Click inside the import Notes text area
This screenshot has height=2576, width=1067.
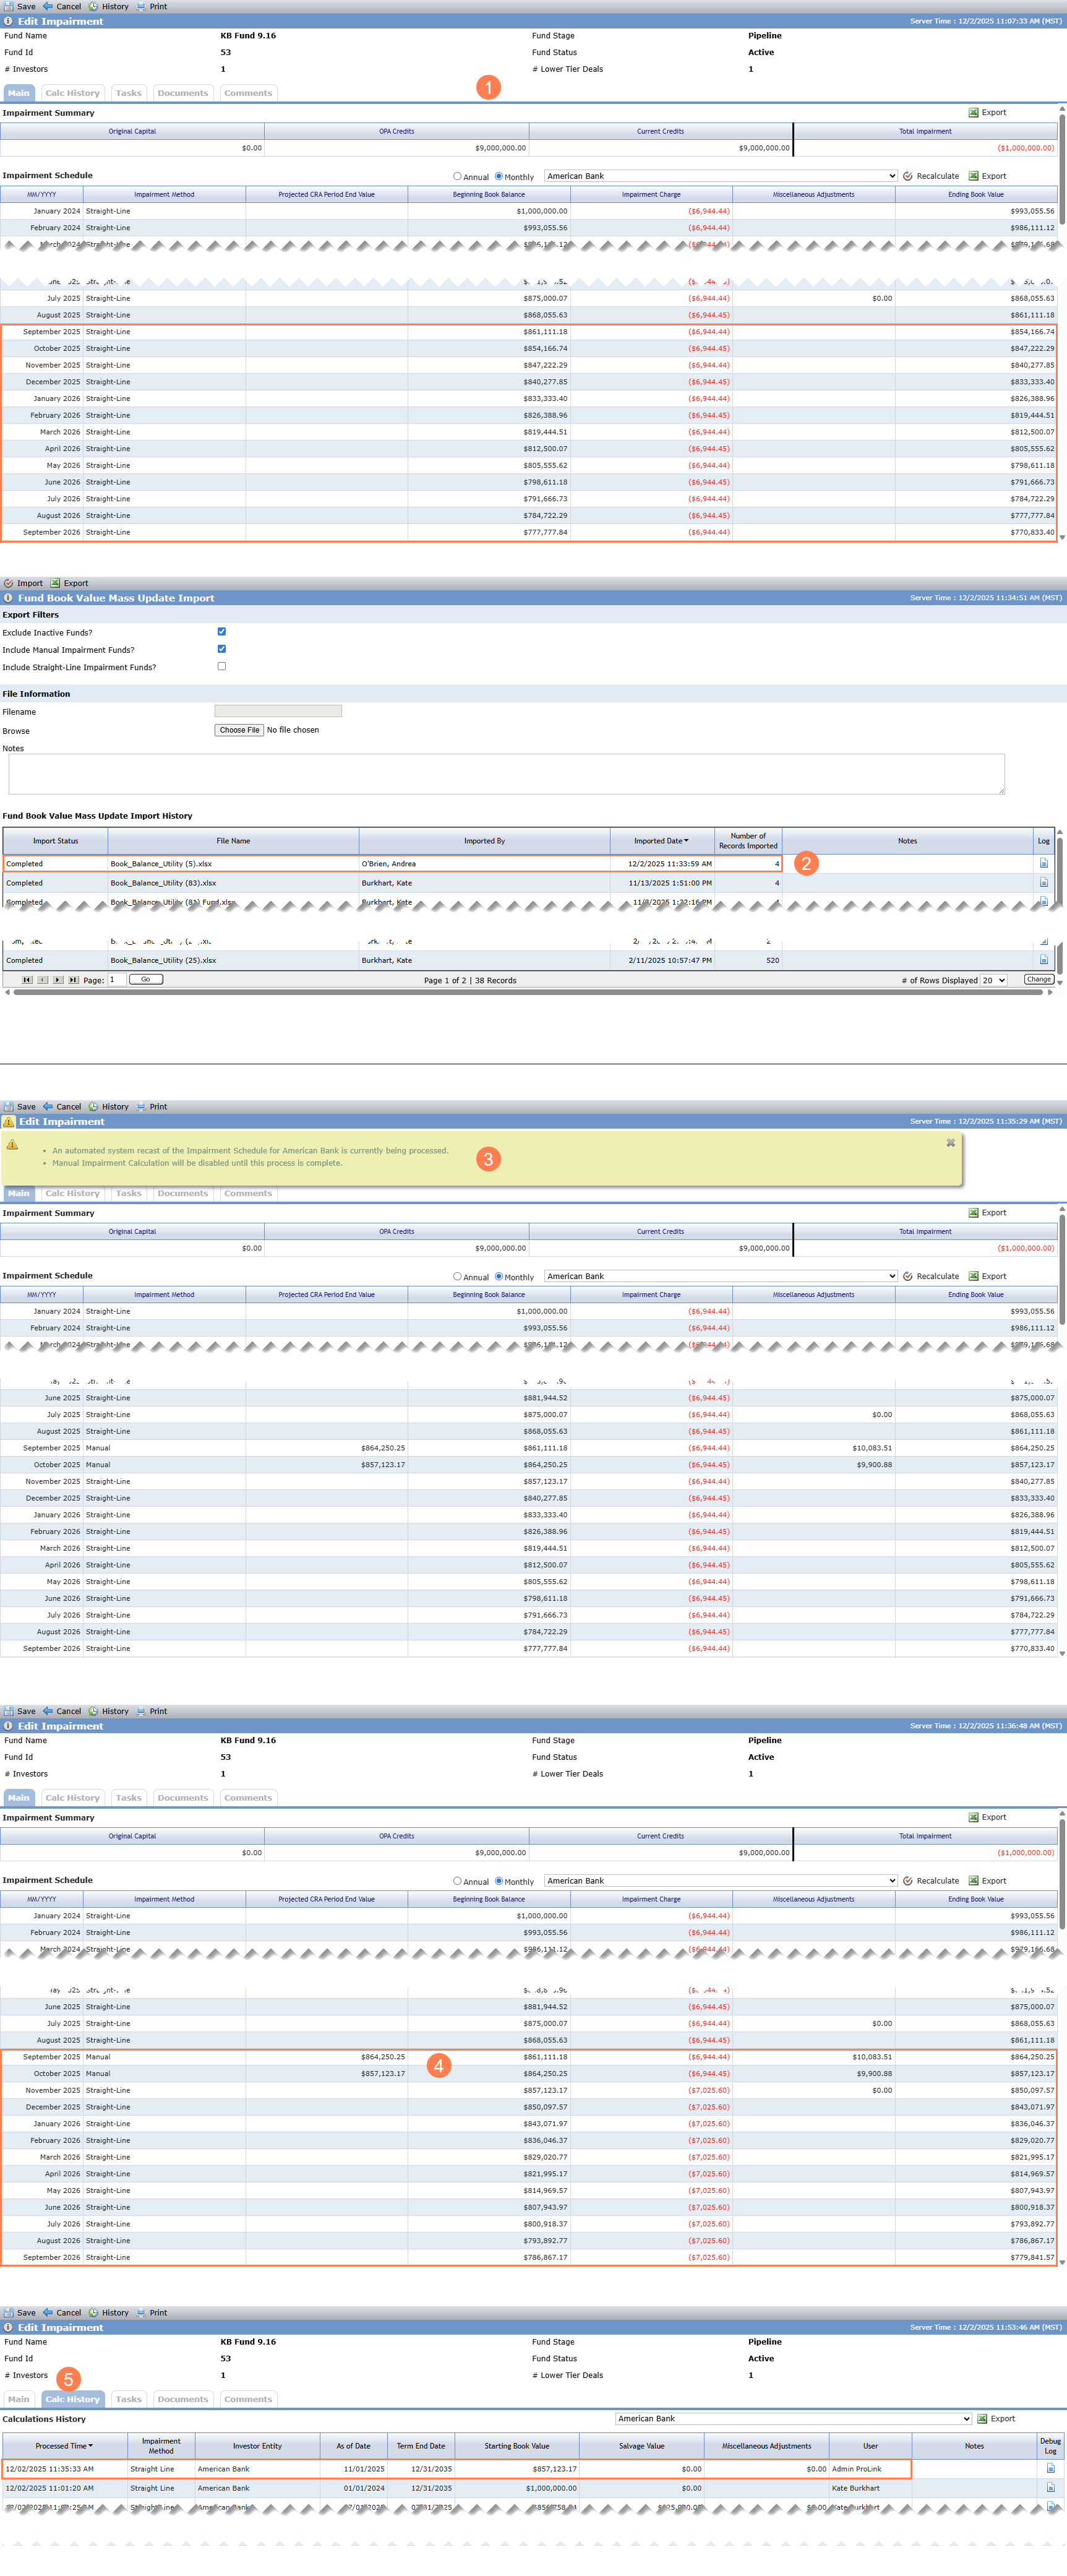click(506, 774)
